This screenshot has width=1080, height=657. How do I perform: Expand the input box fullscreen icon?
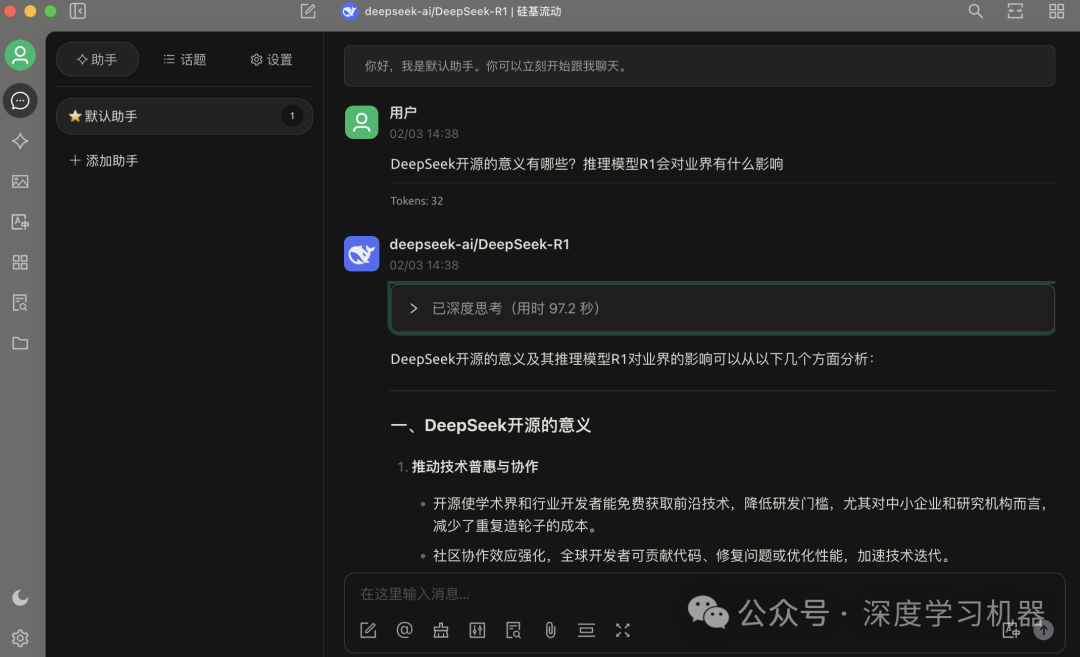click(623, 630)
